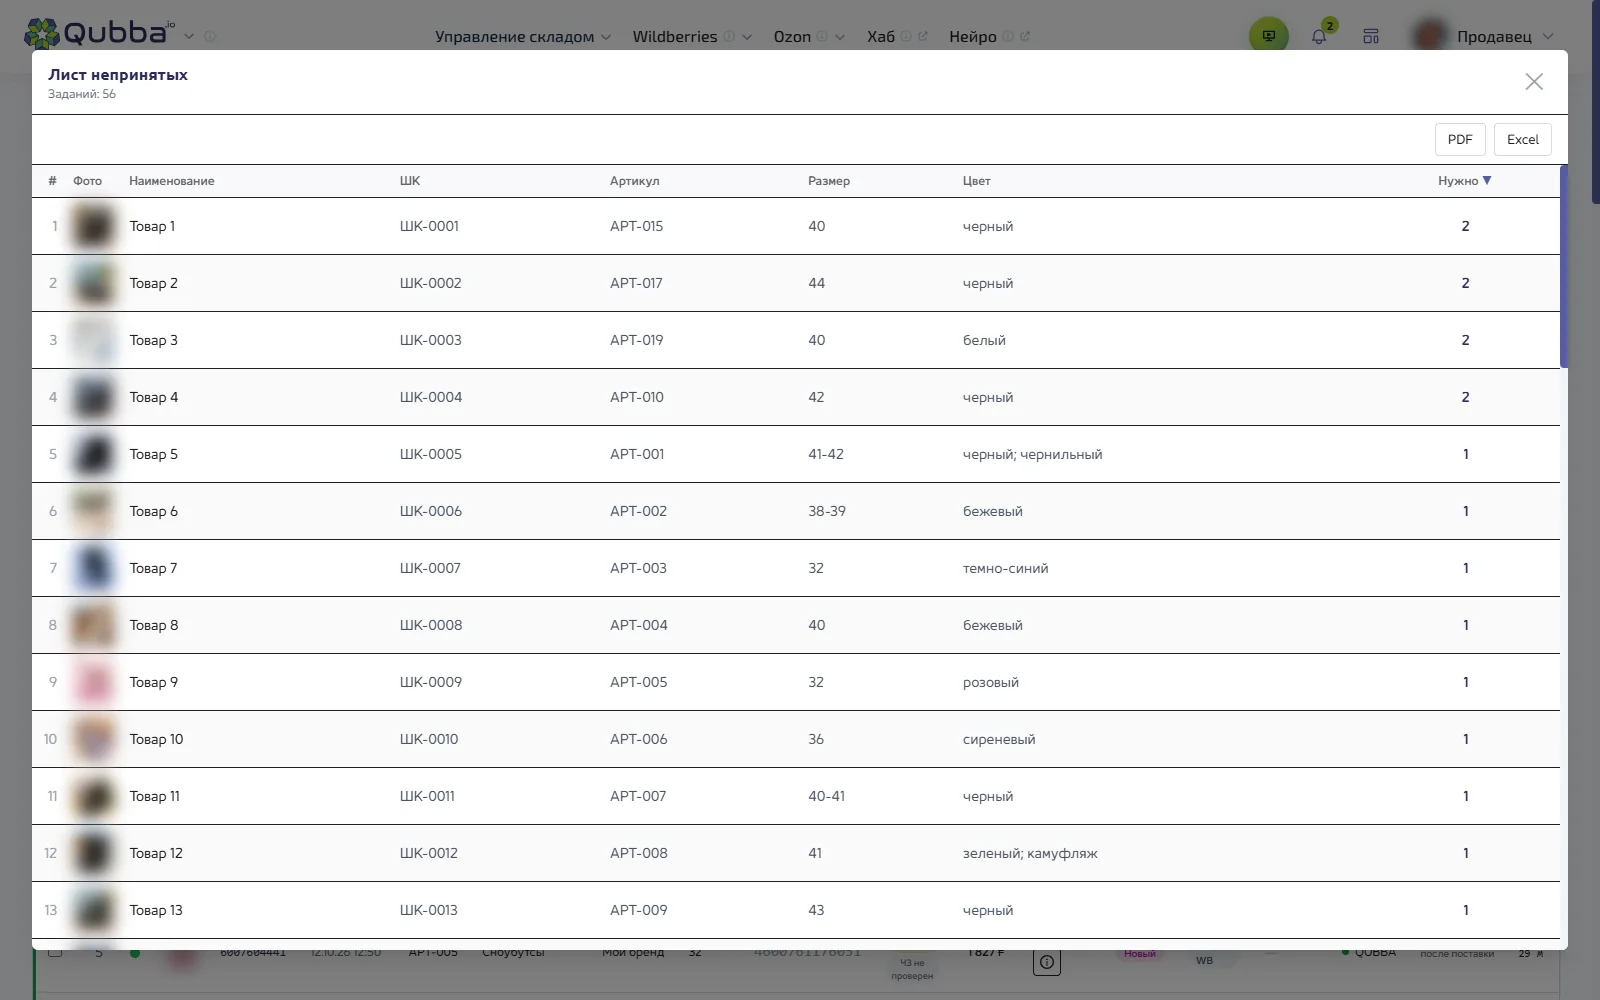Viewport: 1600px width, 1000px height.
Task: Open the Хаб link
Action: (x=881, y=37)
